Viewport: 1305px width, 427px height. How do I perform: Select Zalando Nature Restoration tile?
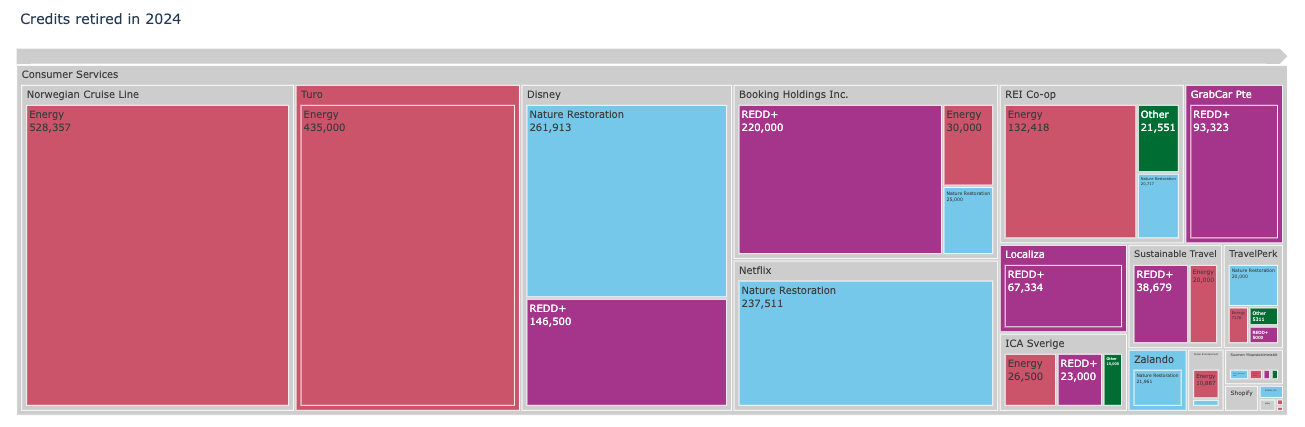pos(1157,387)
